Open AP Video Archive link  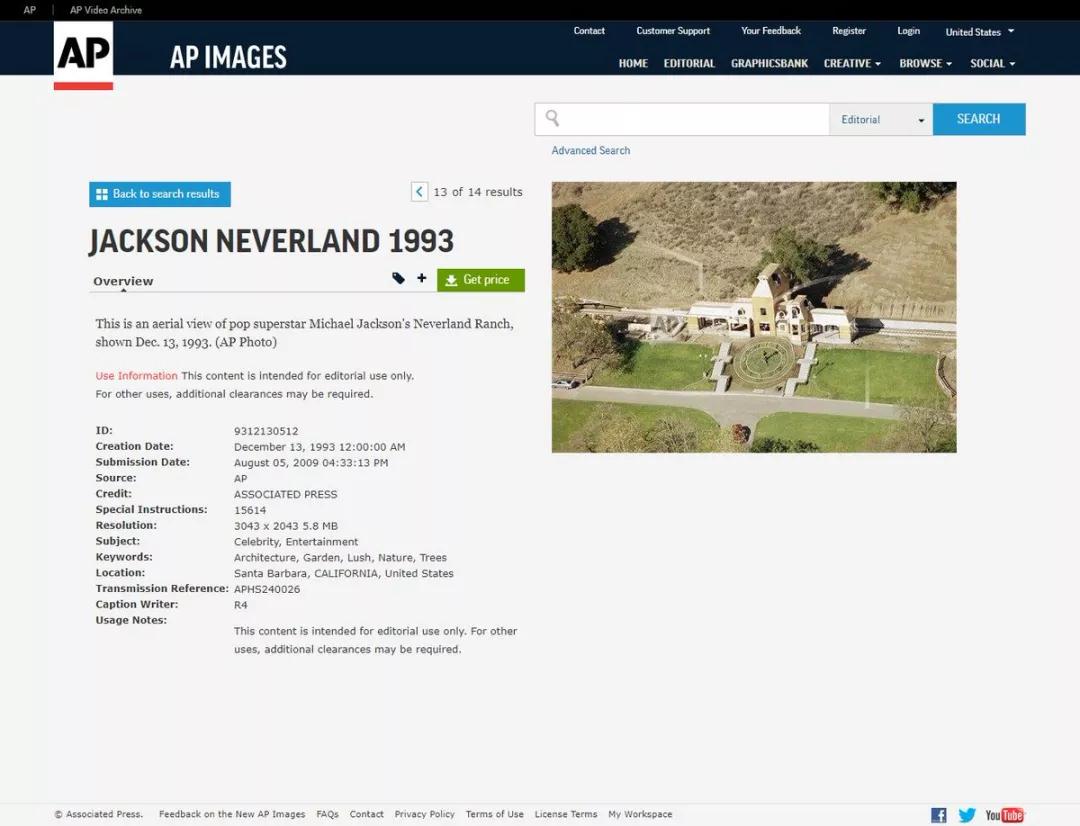coord(106,10)
